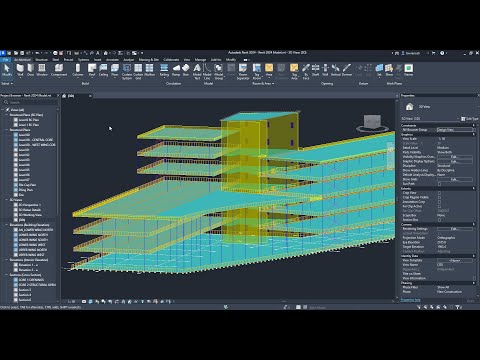Select the Modify arrow tool
Screen dimensions: 480x360
[7, 70]
